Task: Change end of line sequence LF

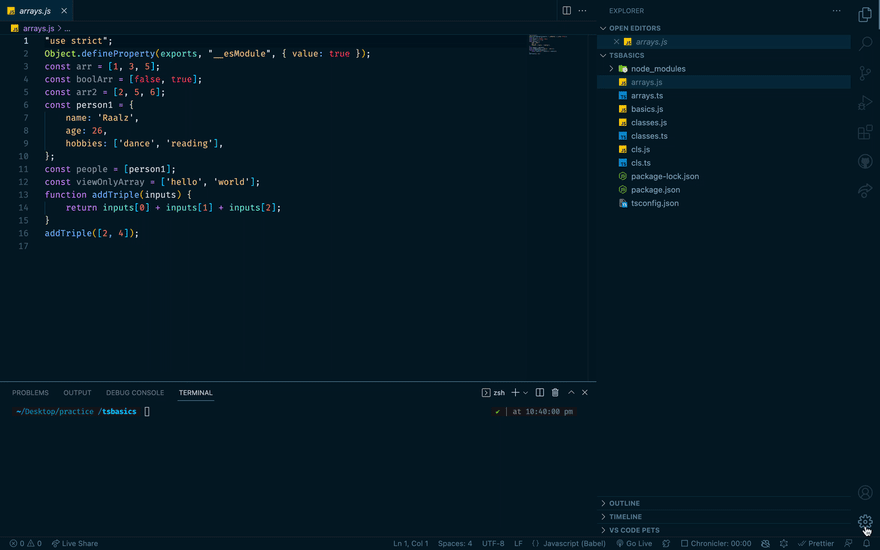Action: click(x=518, y=543)
